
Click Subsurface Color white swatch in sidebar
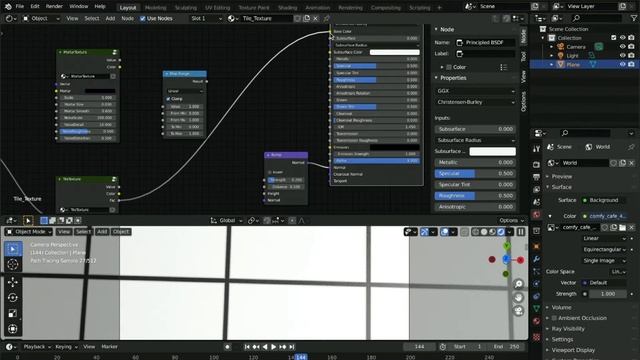coord(492,151)
